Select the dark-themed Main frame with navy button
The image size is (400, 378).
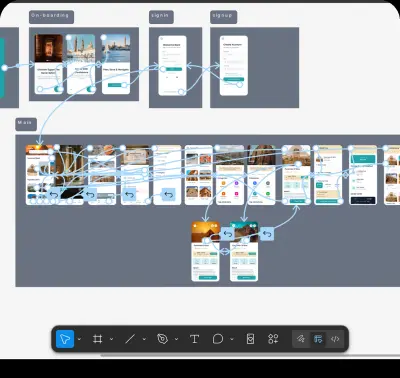tap(363, 175)
